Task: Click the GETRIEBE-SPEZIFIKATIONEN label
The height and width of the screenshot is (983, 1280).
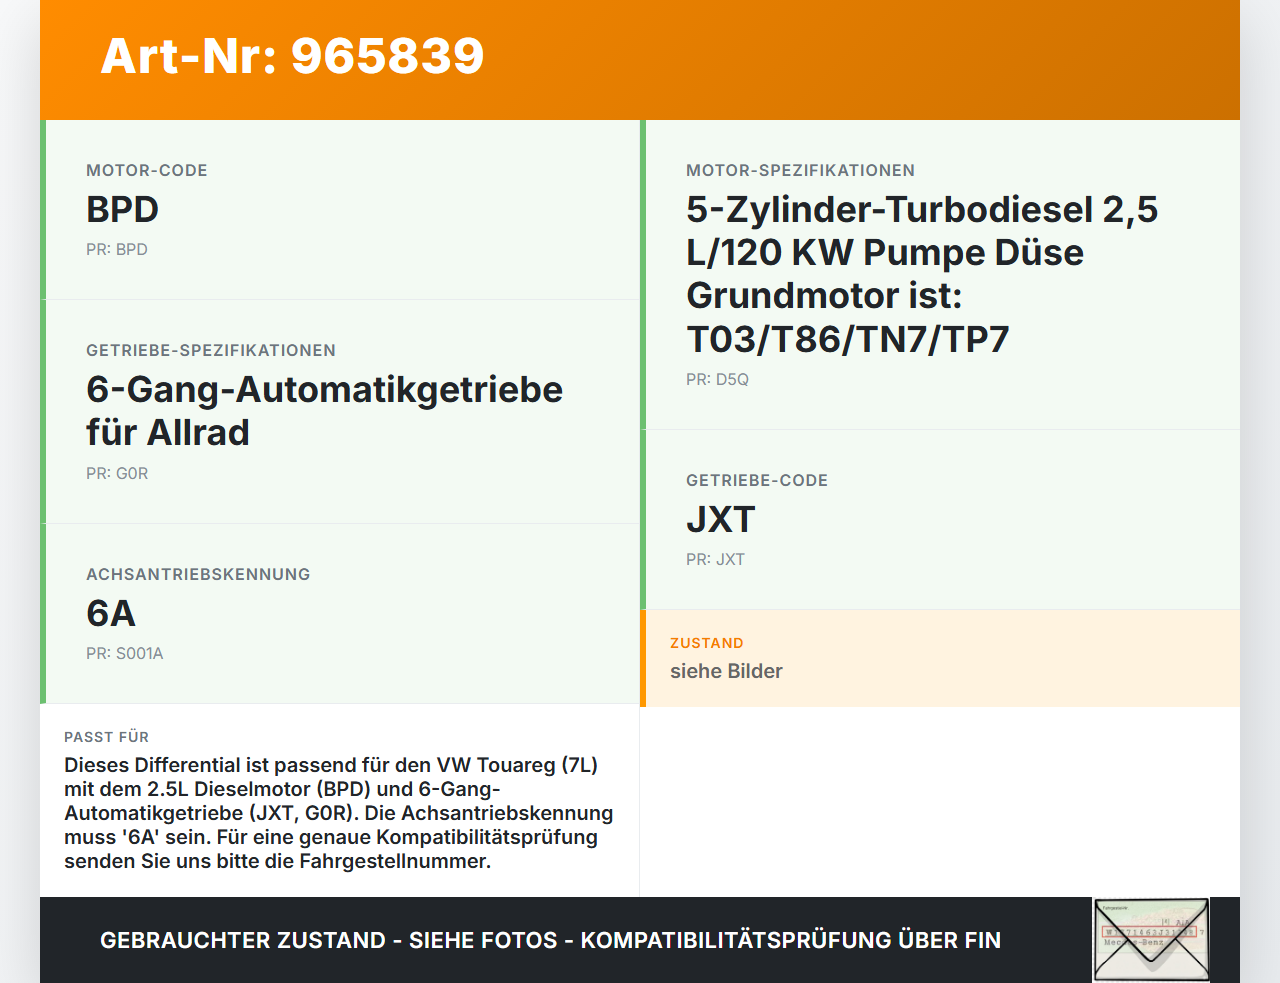Action: coord(211,351)
